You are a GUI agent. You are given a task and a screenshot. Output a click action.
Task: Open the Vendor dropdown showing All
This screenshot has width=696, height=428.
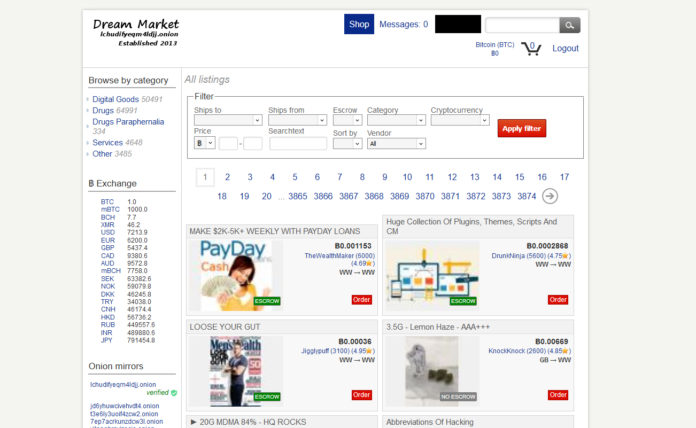click(x=396, y=144)
